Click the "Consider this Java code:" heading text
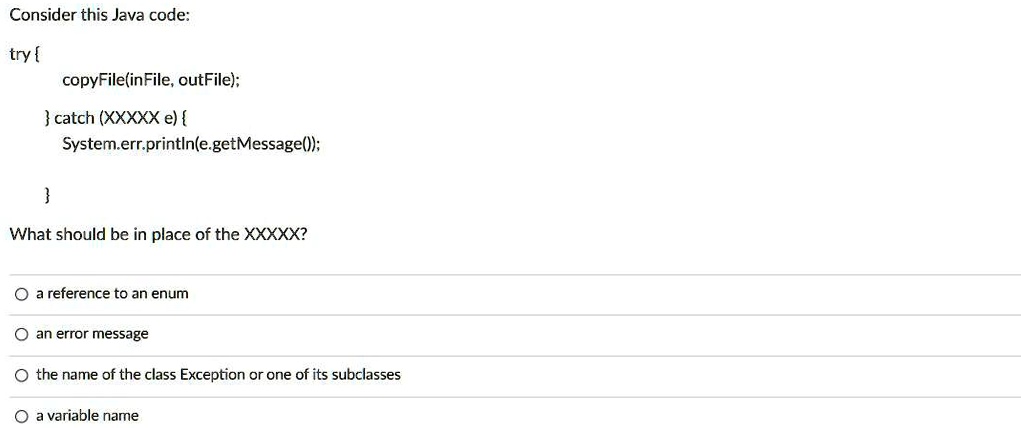 (100, 16)
